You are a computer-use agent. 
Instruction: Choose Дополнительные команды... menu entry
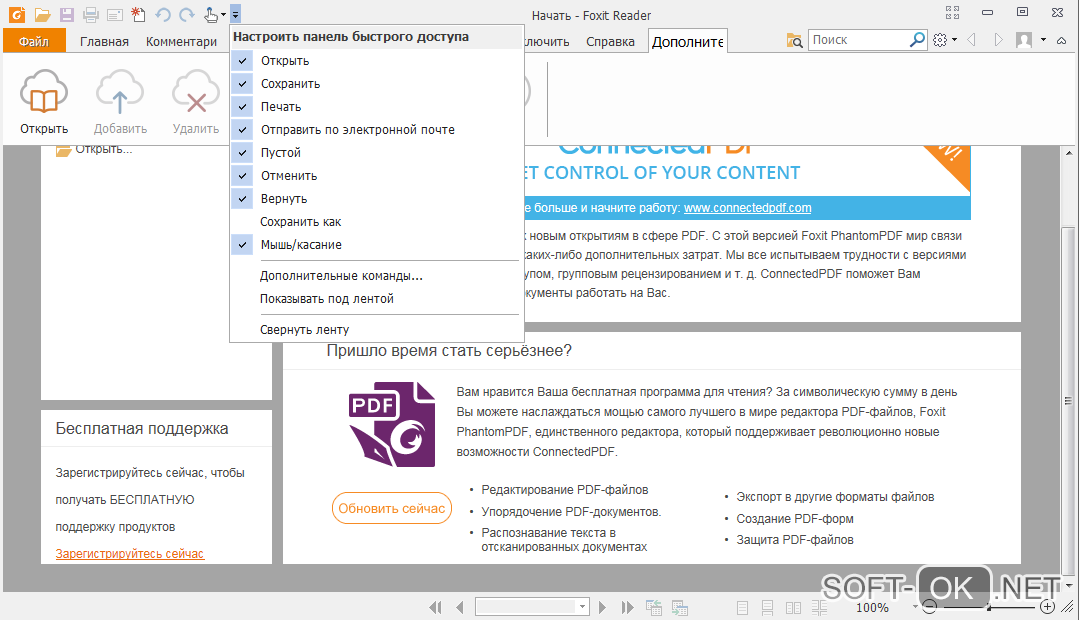[377, 276]
